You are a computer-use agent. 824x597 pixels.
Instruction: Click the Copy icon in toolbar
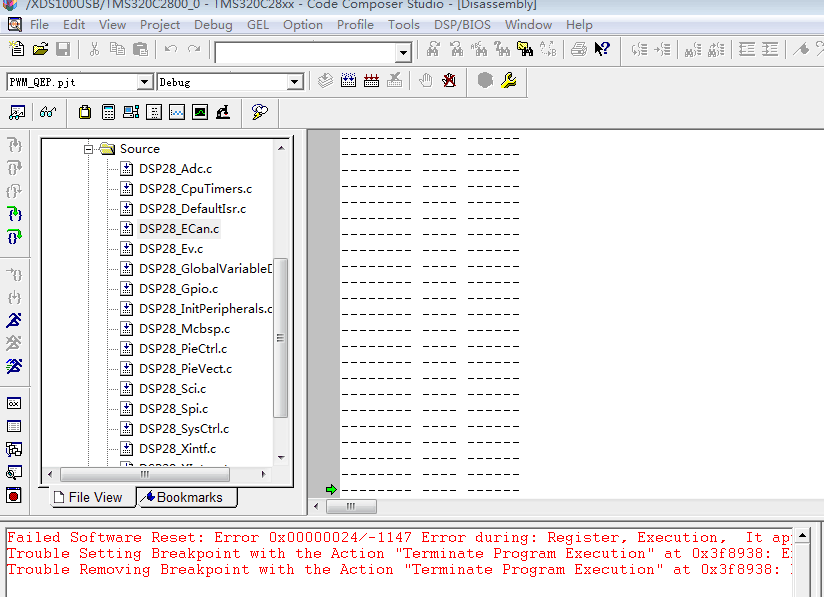click(x=117, y=49)
